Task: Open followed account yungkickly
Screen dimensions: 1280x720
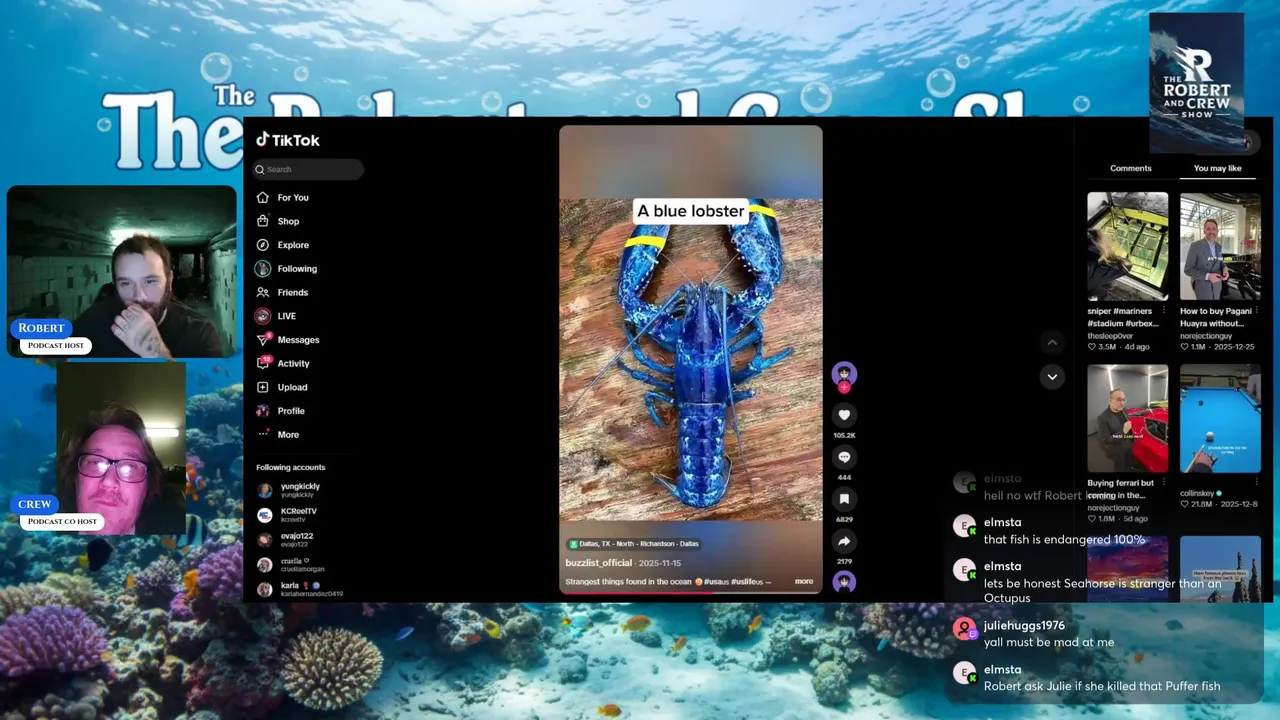Action: click(x=300, y=490)
